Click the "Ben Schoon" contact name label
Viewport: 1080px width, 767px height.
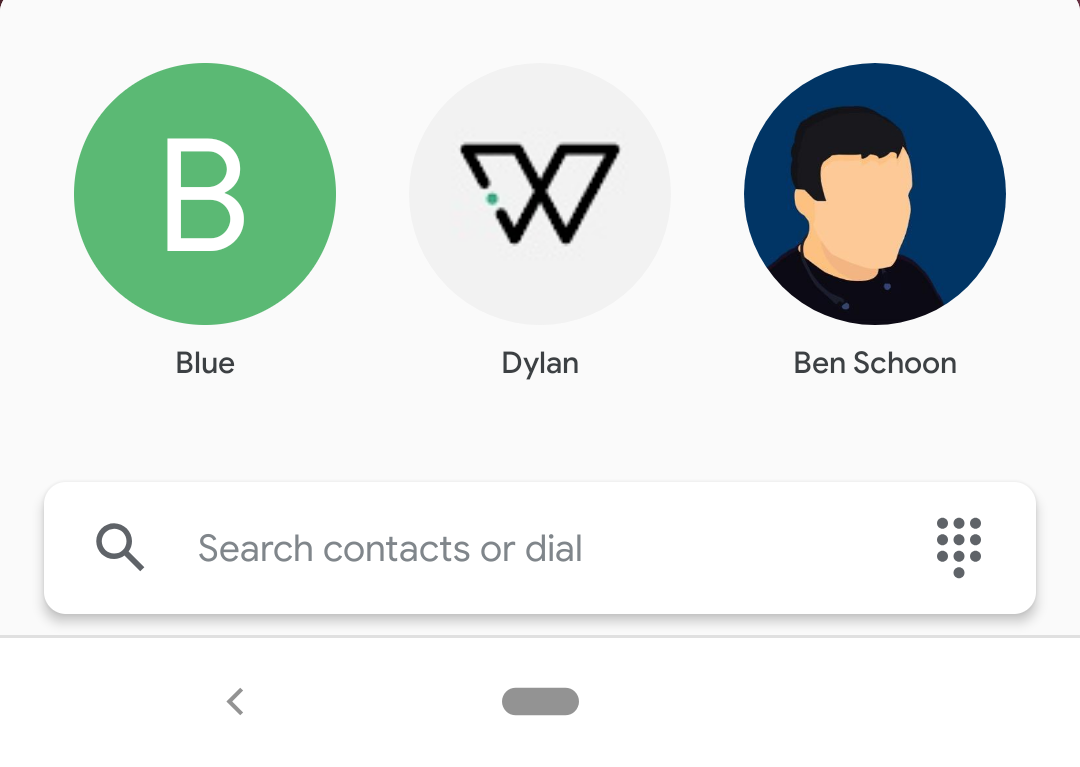(875, 363)
